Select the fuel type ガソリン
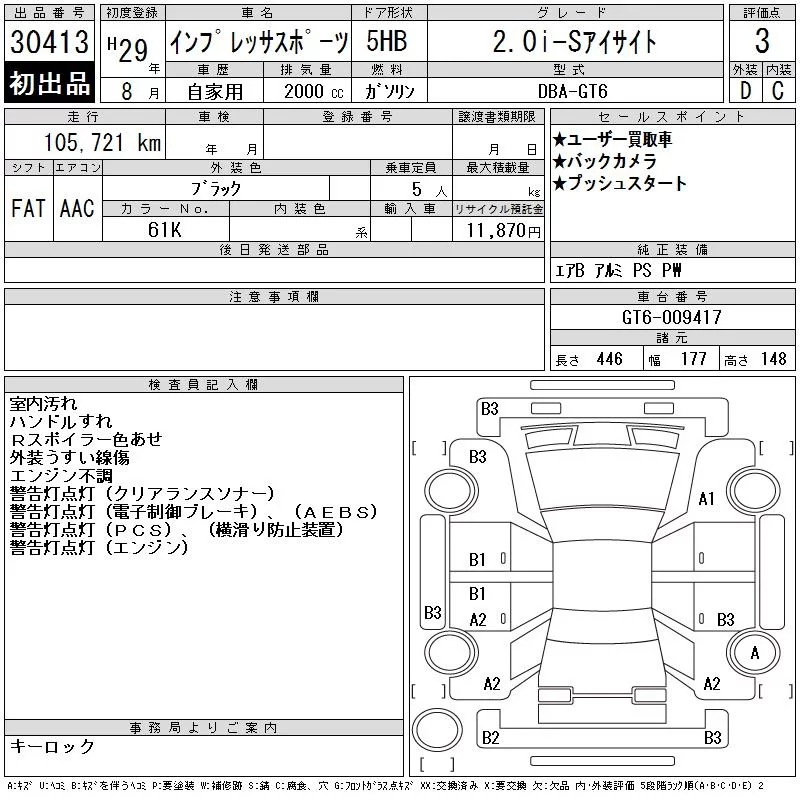800x800 pixels. [x=389, y=92]
